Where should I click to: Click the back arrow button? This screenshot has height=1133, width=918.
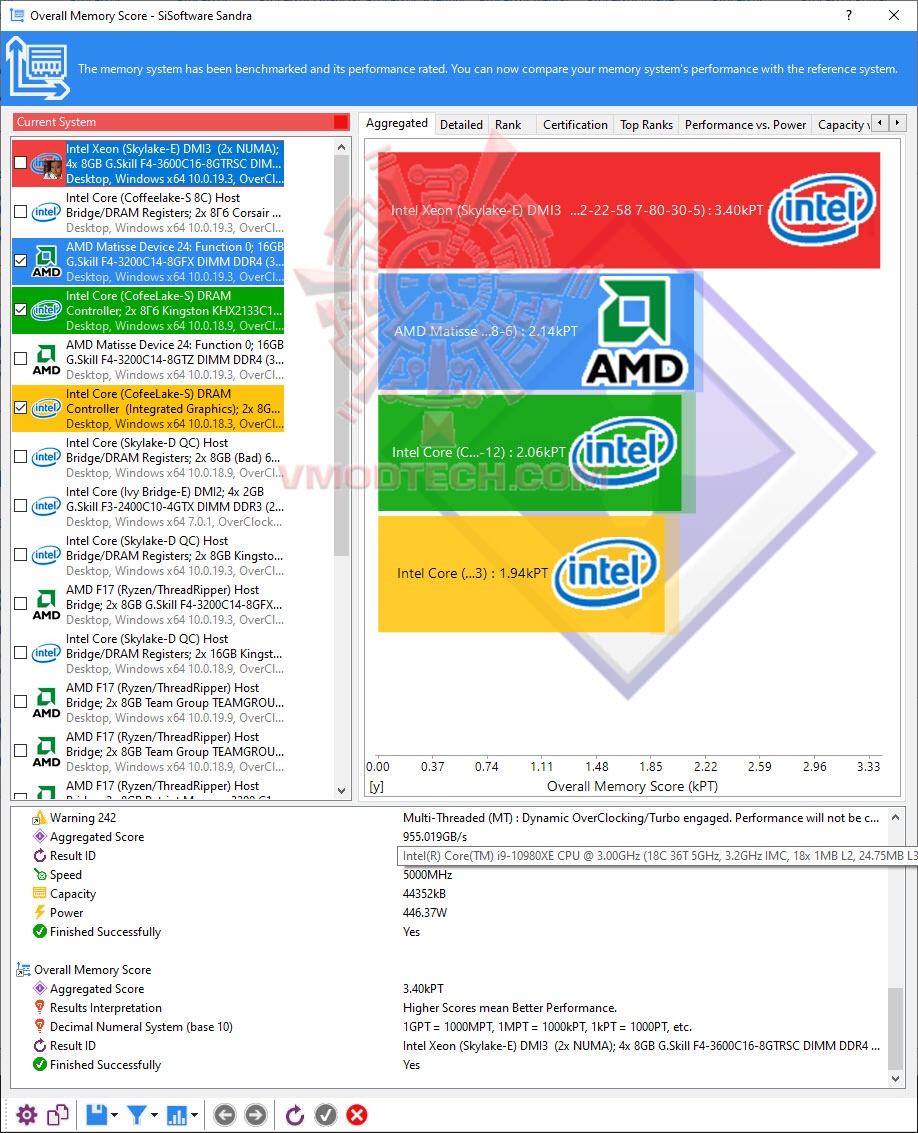click(x=225, y=1115)
